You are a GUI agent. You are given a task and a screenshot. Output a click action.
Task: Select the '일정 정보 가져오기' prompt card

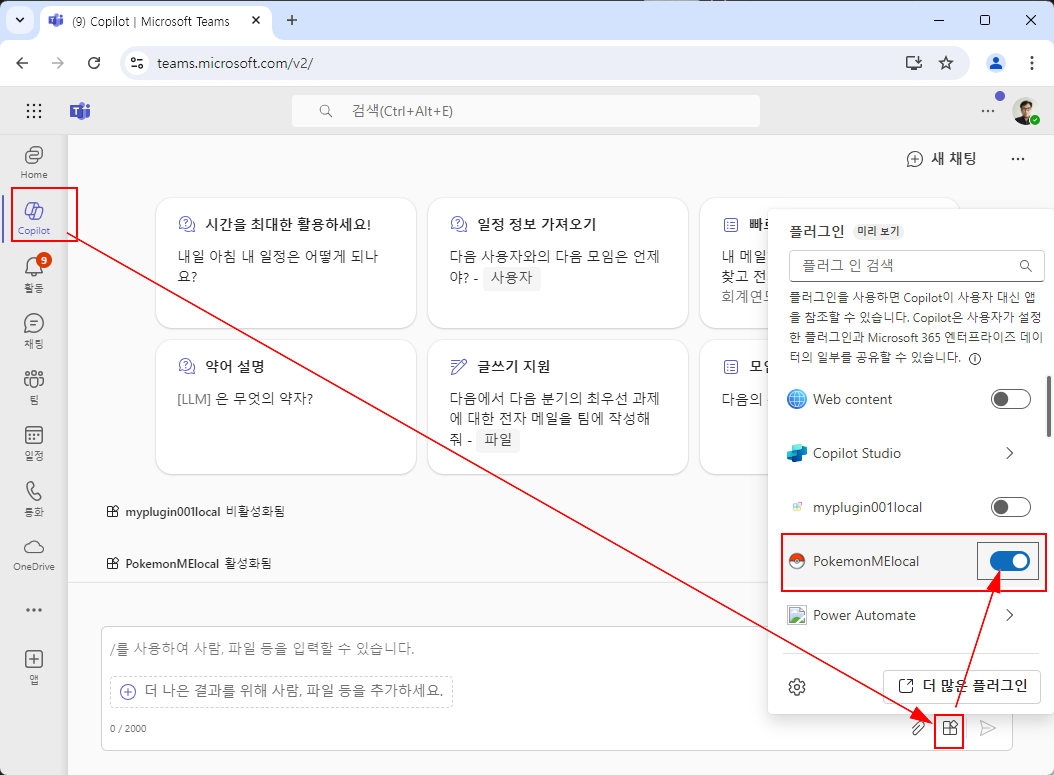click(558, 263)
